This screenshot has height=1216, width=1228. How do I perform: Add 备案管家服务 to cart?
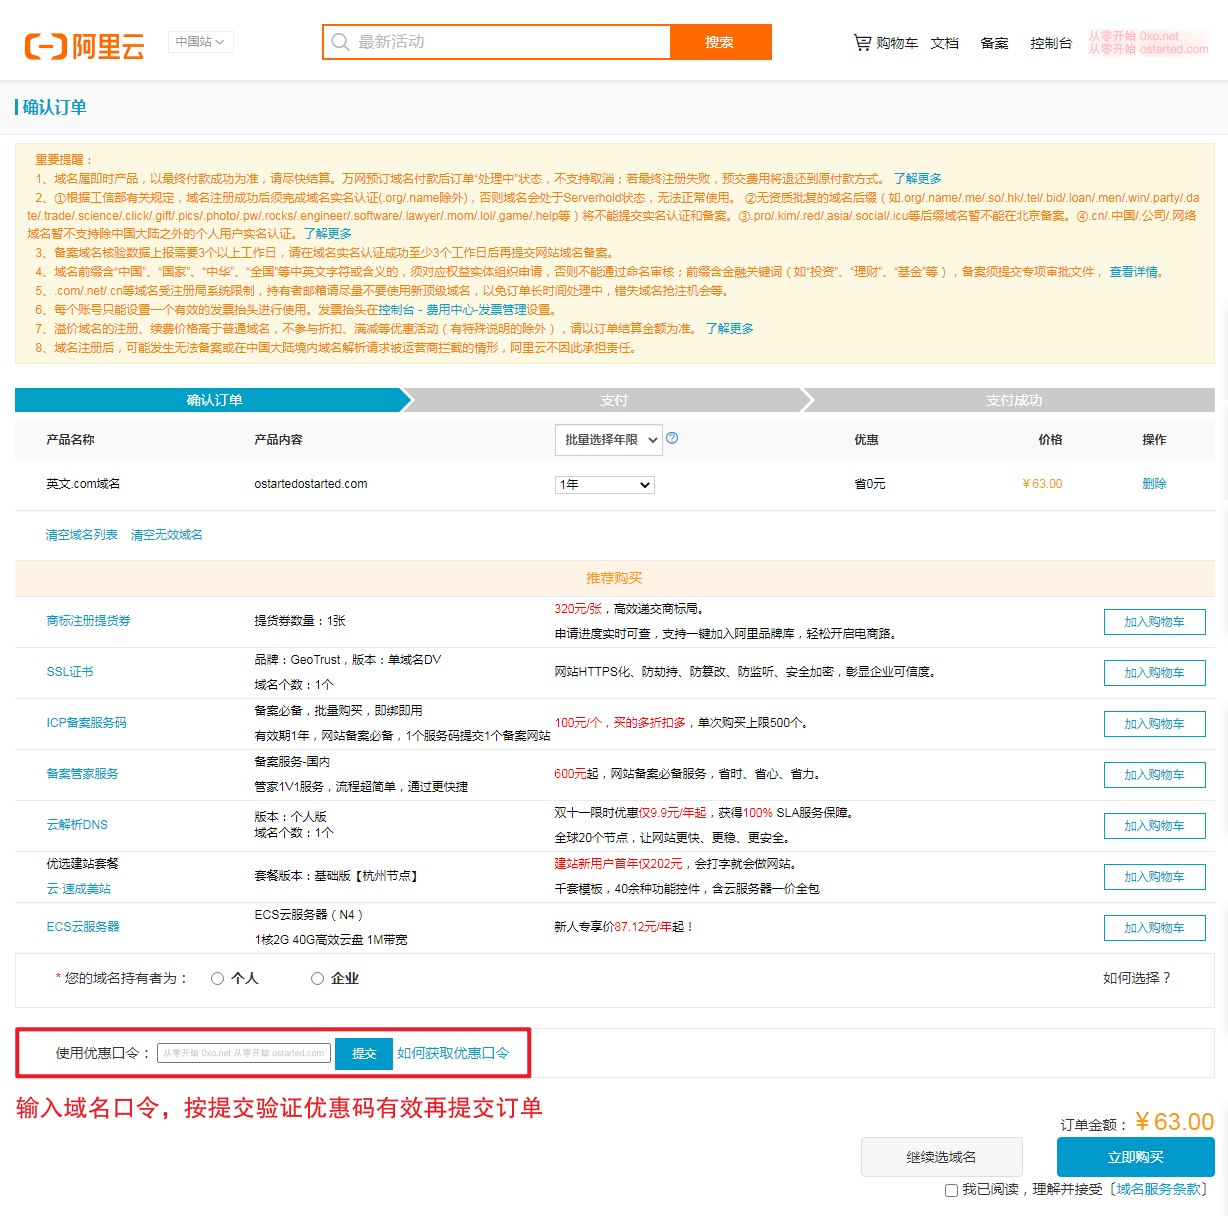pyautogui.click(x=1154, y=775)
